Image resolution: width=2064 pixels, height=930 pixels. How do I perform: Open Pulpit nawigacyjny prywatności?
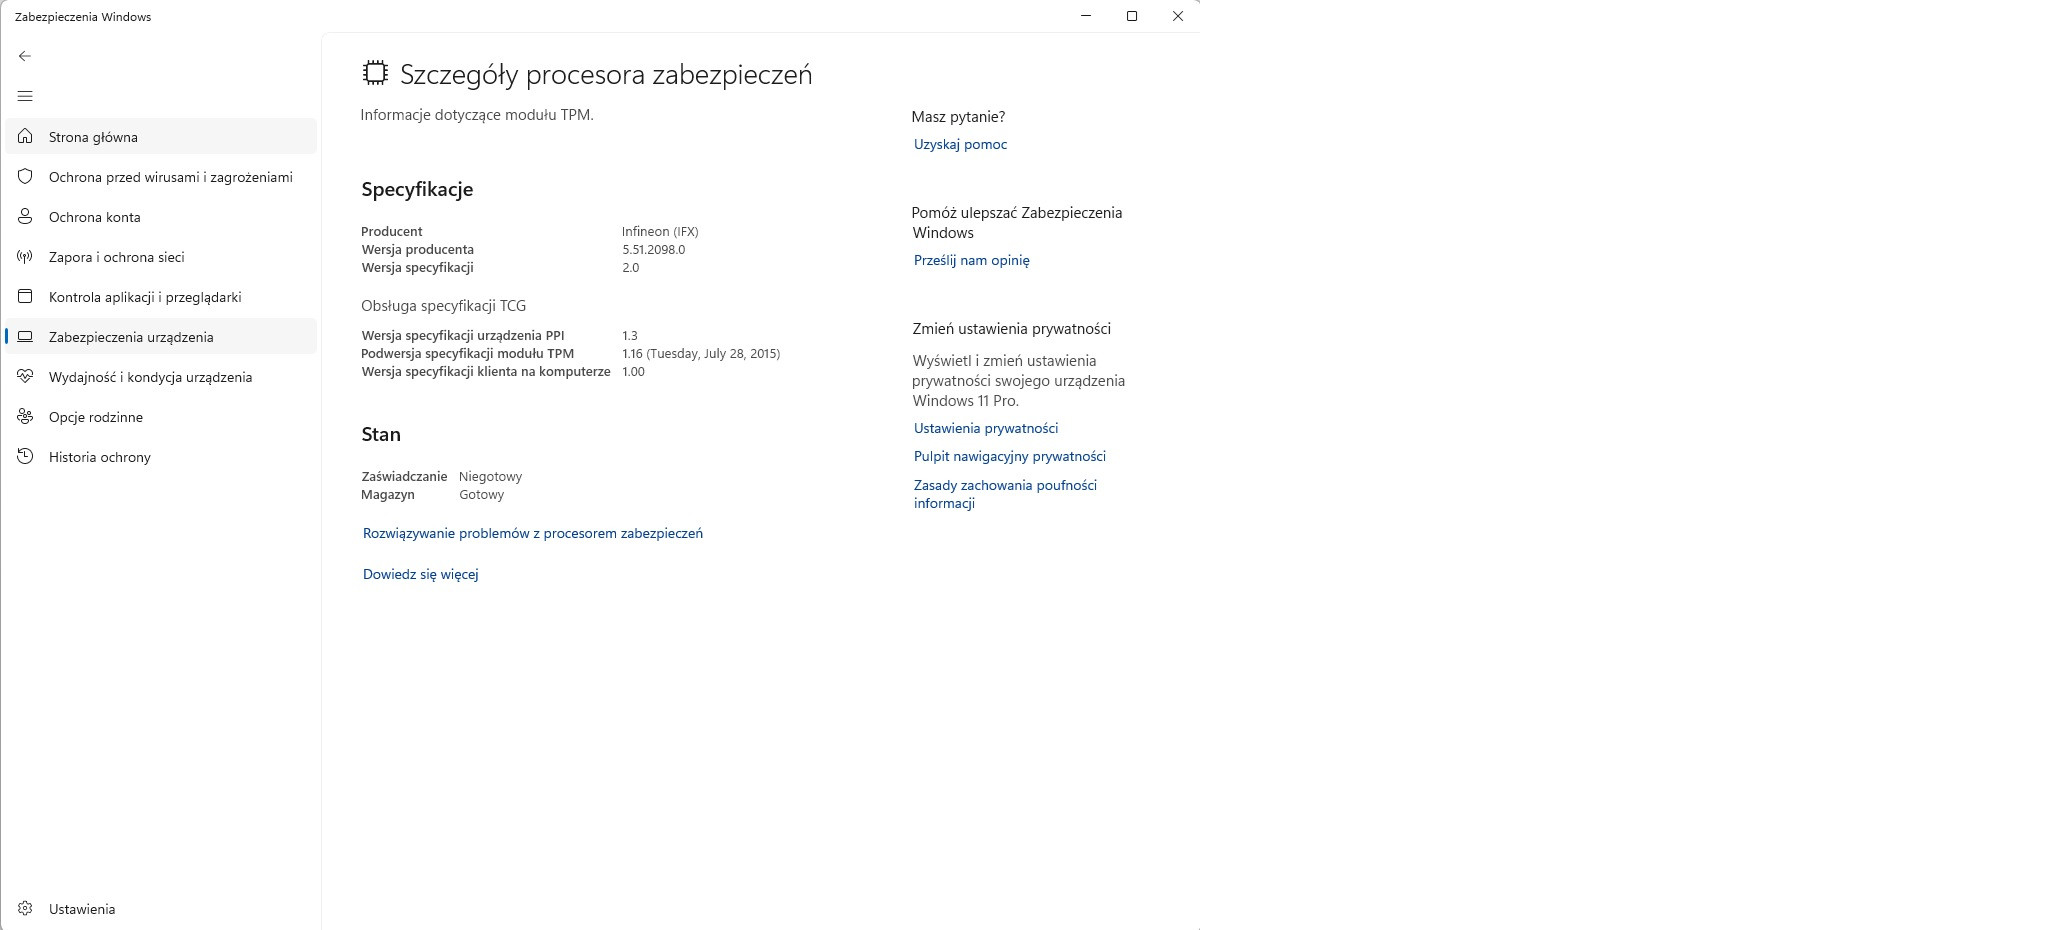[x=1009, y=456]
